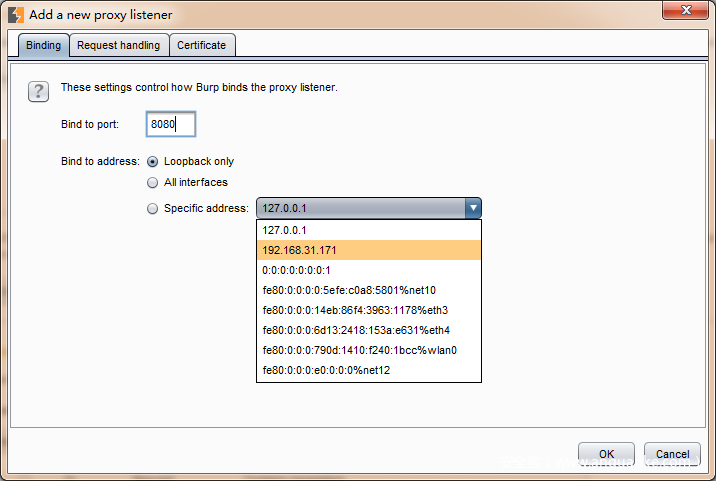Click the Burp logo in title bar
Image resolution: width=716 pixels, height=481 pixels.
pos(15,14)
